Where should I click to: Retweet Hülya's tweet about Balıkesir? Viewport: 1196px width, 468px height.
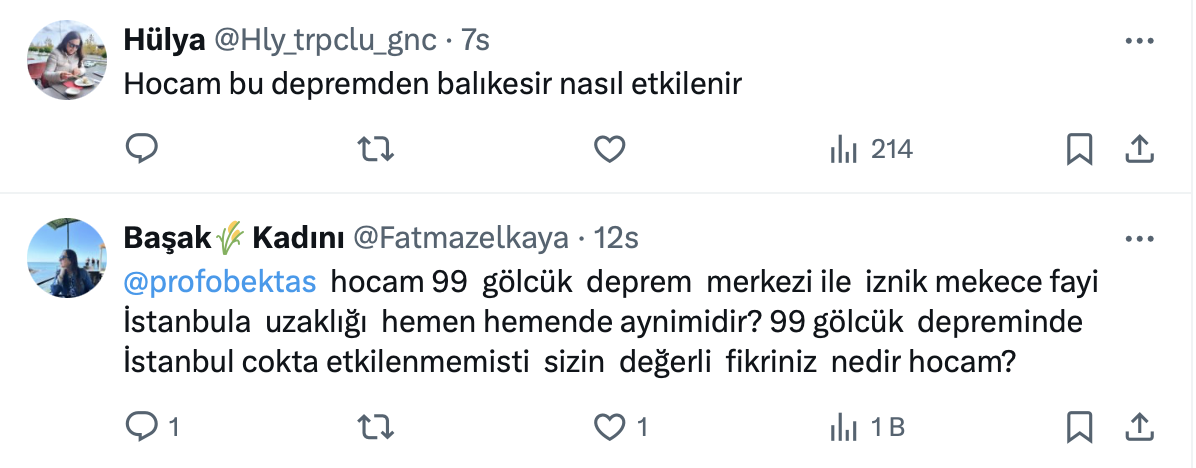coord(376,150)
